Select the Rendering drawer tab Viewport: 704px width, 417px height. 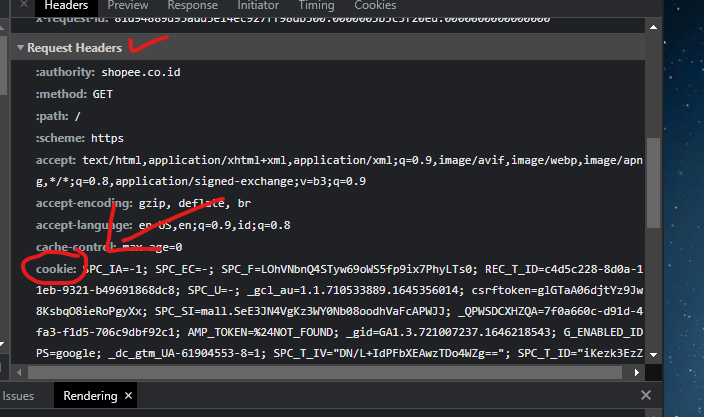tap(90, 396)
